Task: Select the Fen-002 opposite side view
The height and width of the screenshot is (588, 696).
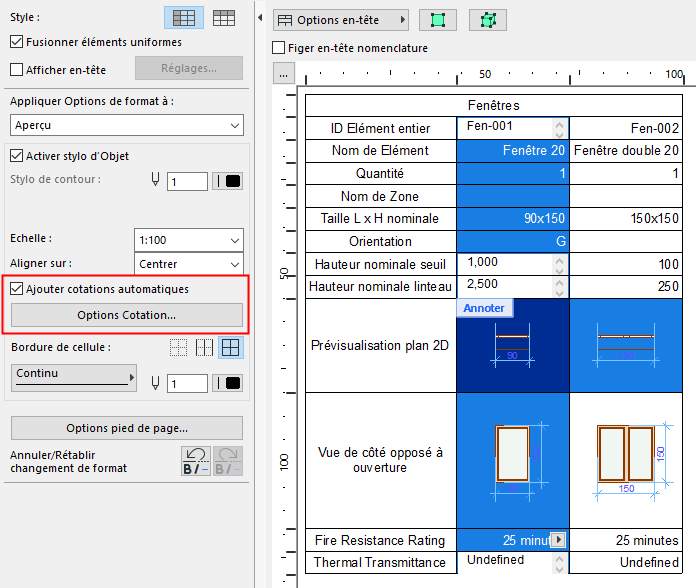Action: [x=626, y=461]
